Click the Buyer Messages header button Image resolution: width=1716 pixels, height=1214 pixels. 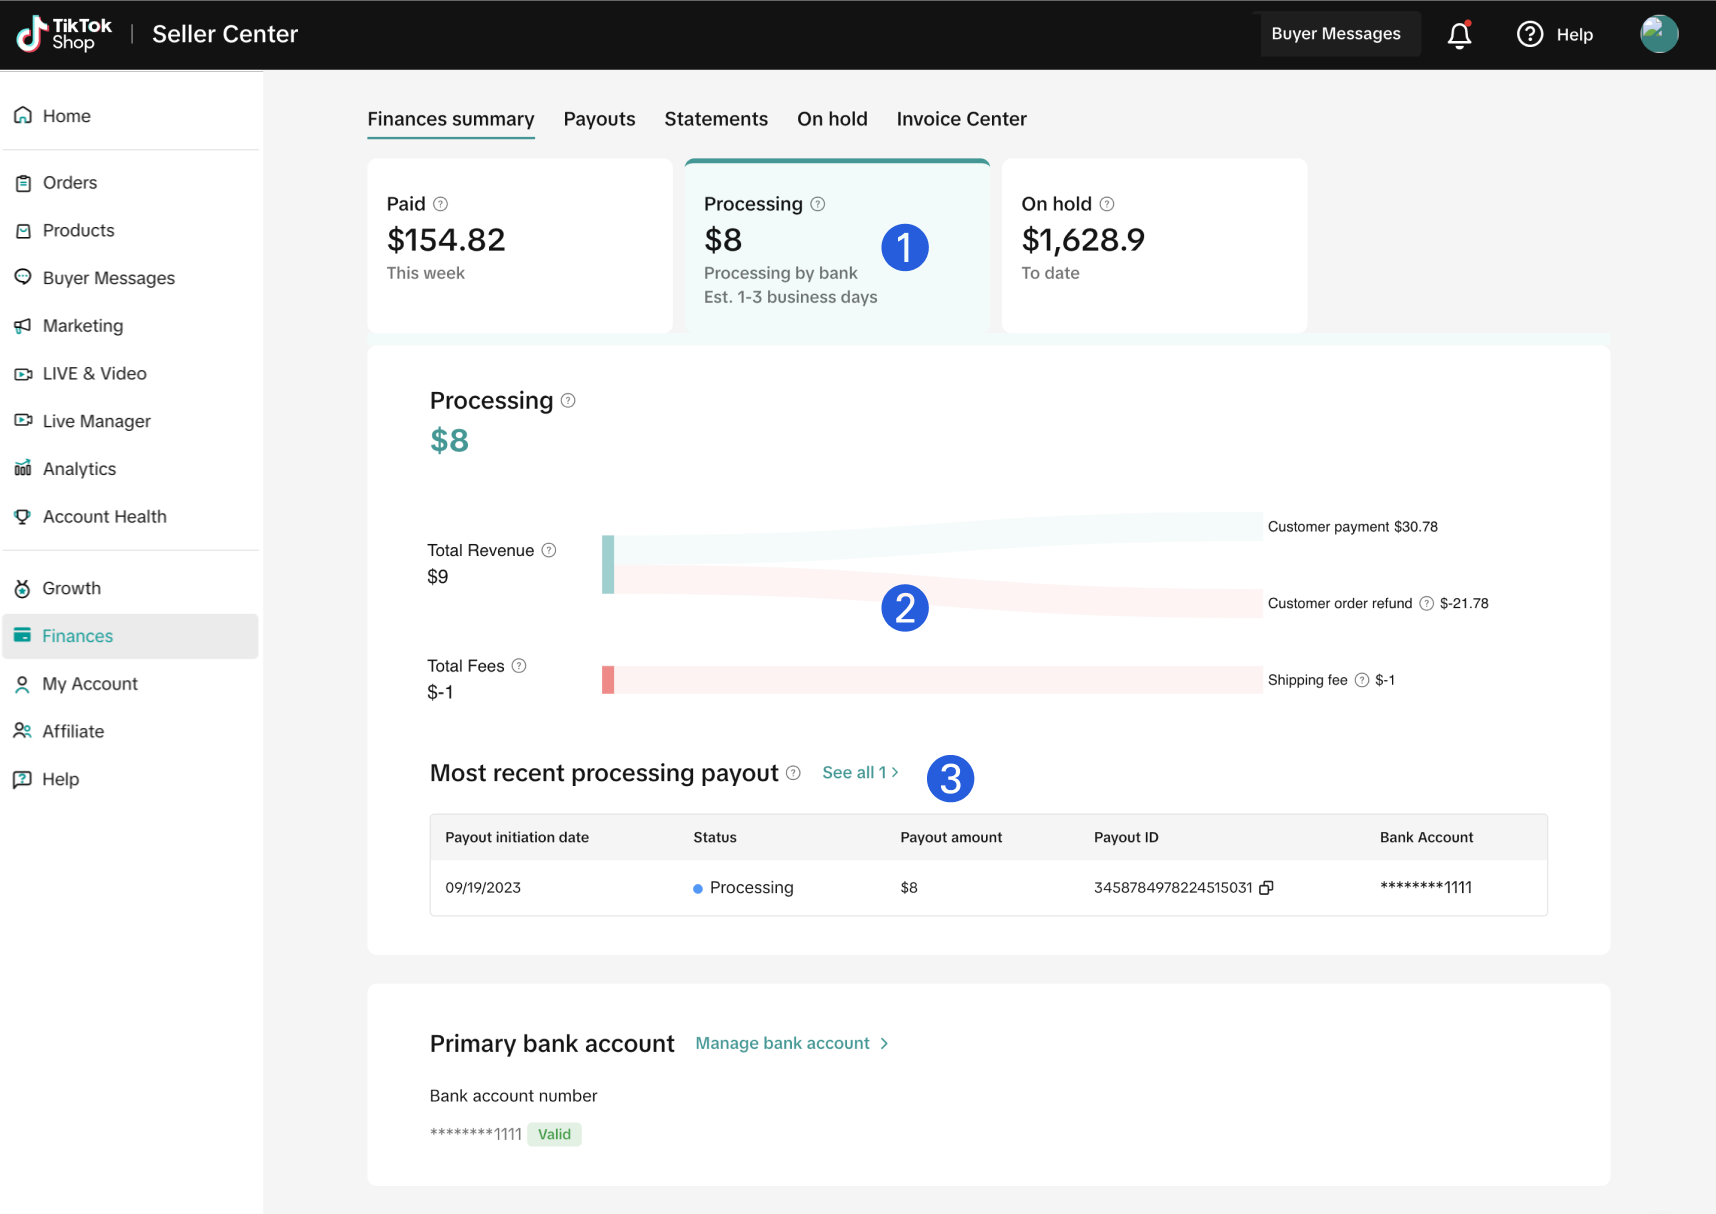(x=1335, y=34)
